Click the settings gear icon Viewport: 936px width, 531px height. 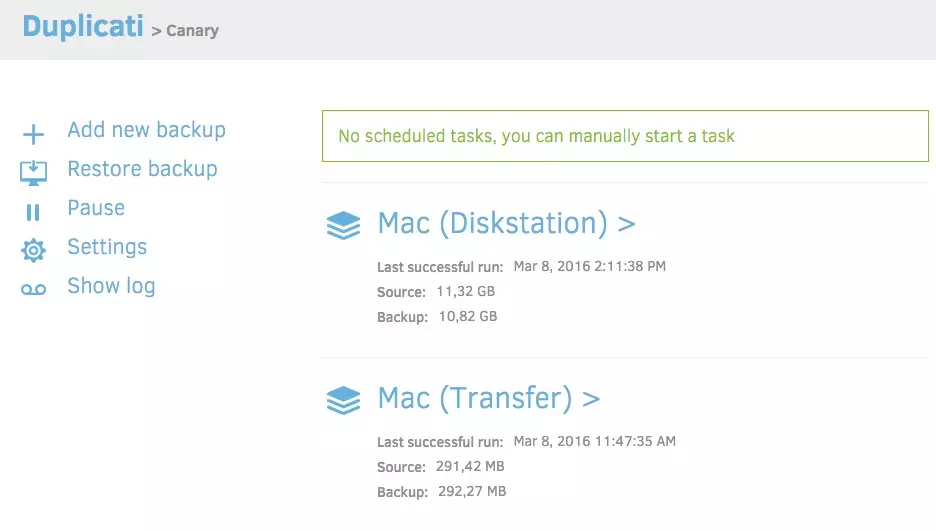(33, 250)
